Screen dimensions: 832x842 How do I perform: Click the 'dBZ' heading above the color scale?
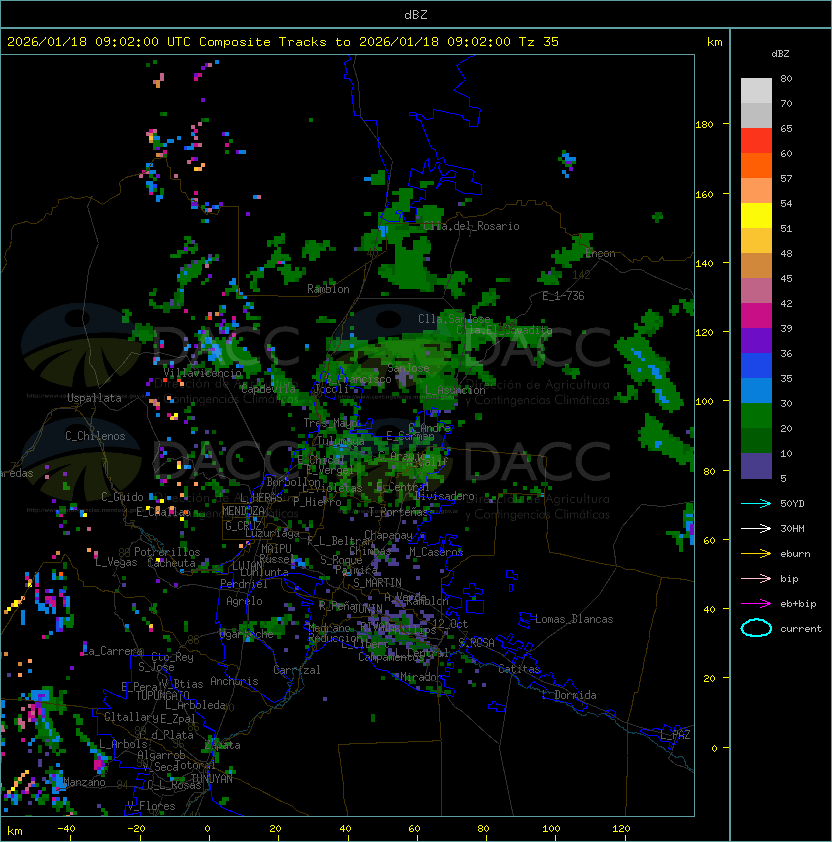point(780,54)
